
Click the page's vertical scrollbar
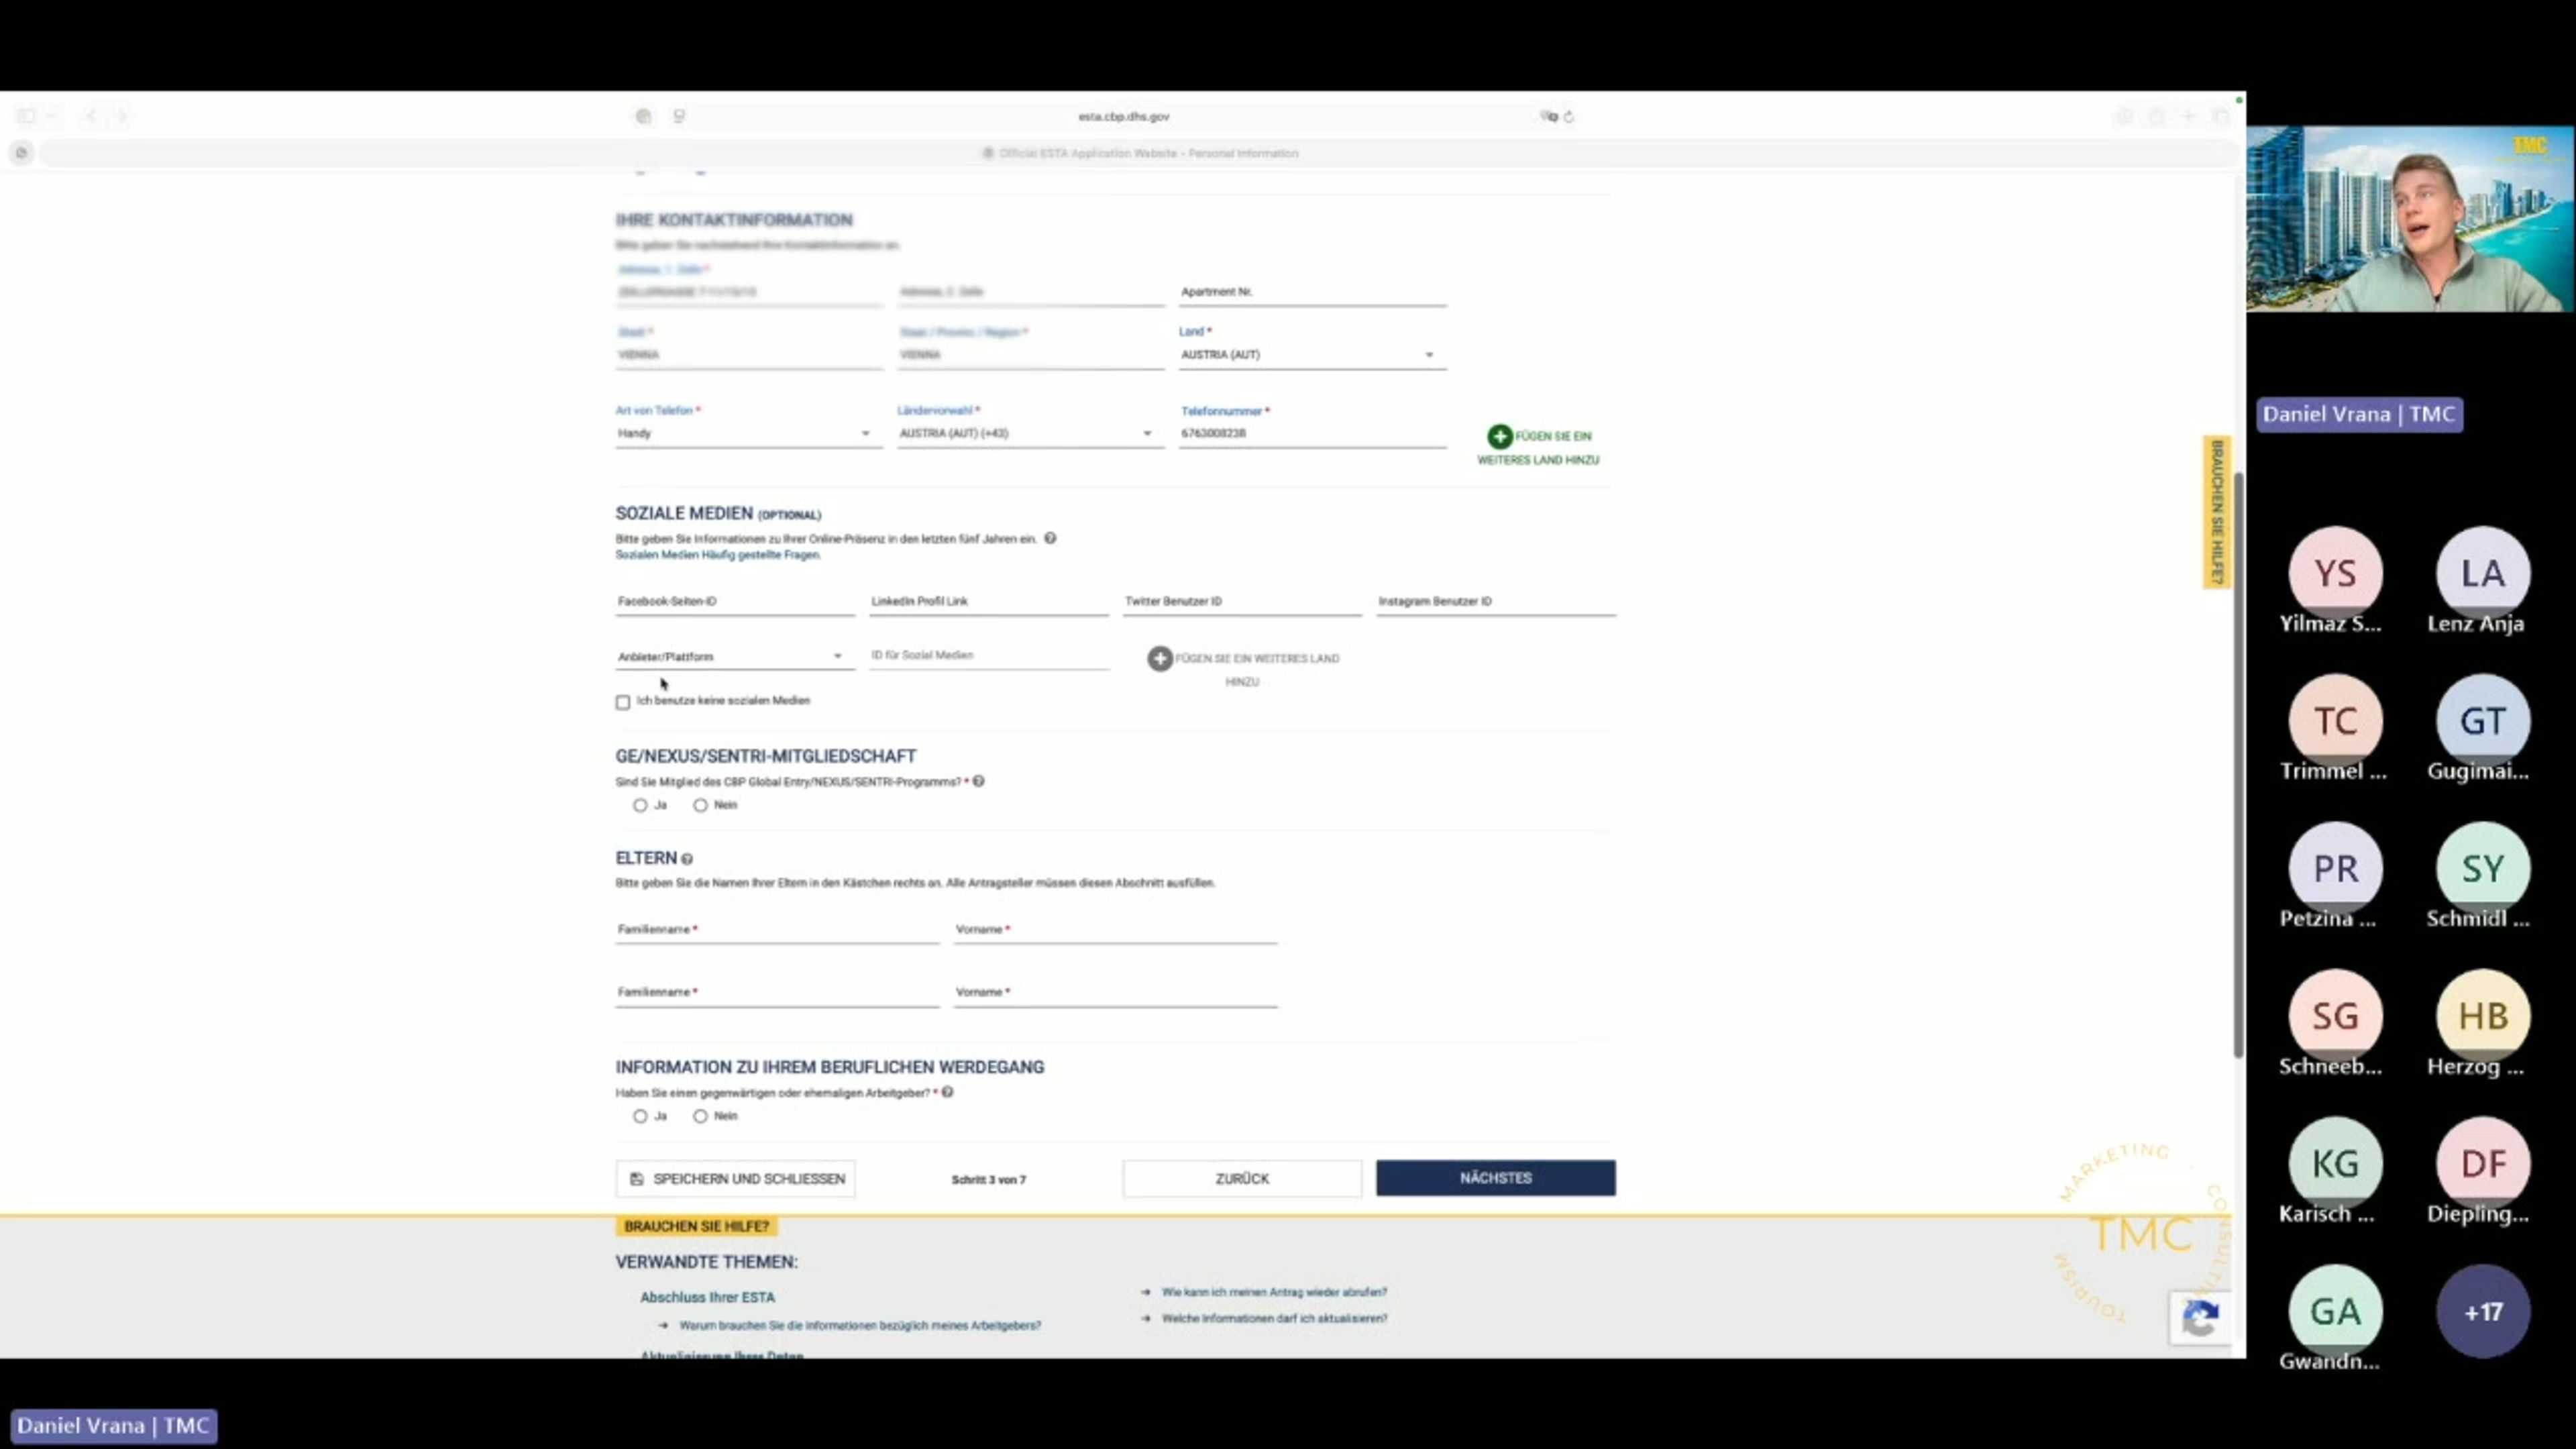[x=2238, y=765]
